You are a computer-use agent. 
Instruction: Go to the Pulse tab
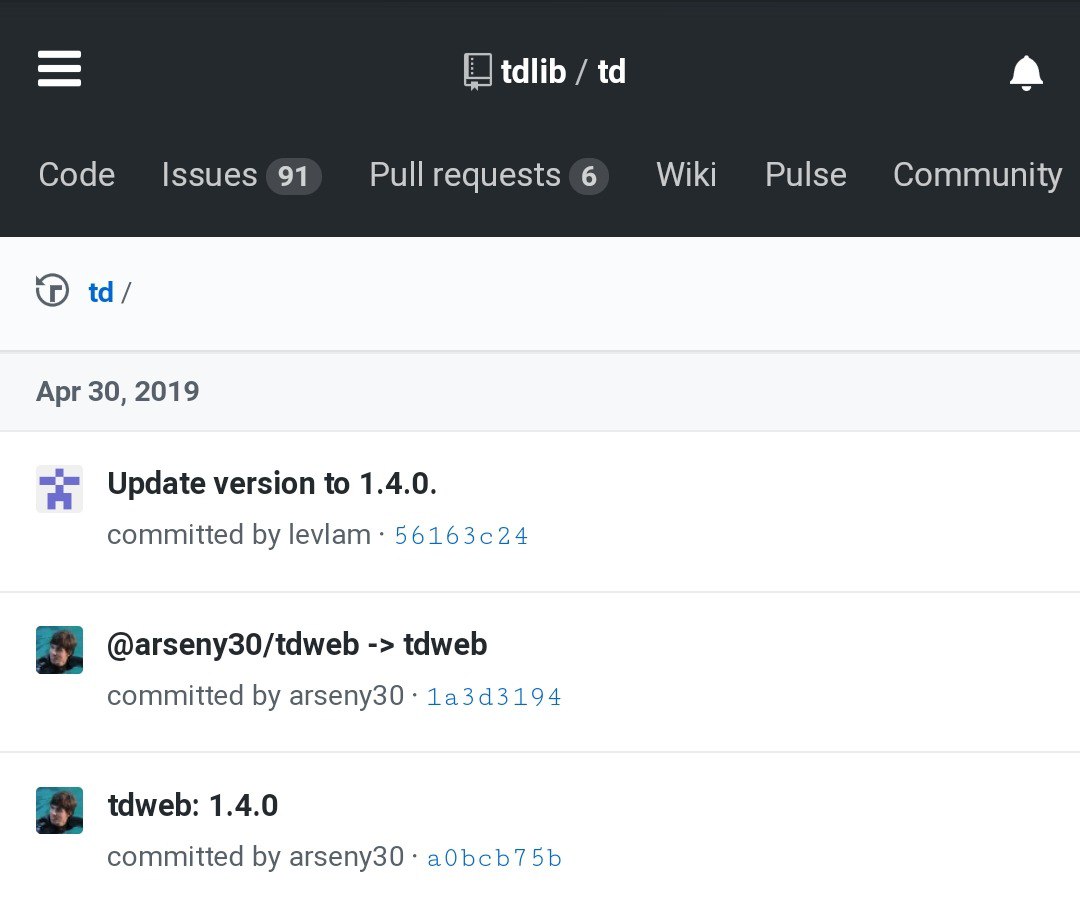click(x=805, y=175)
